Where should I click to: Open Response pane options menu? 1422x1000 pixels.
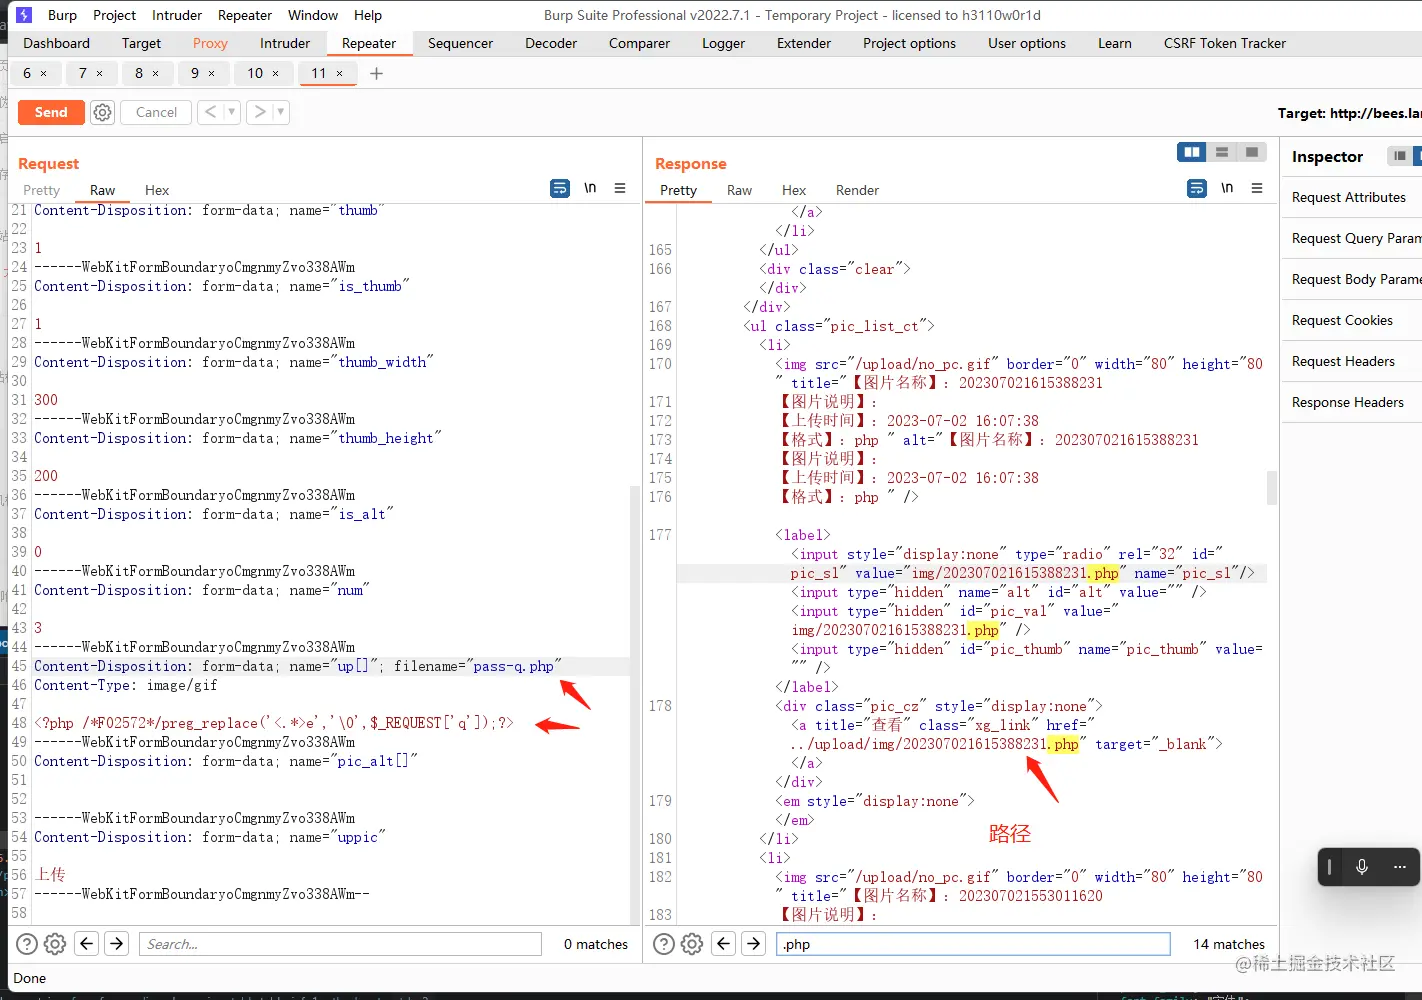click(x=1257, y=188)
